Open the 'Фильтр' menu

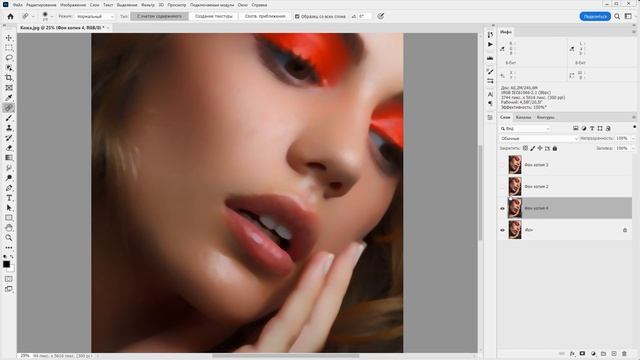pos(148,5)
